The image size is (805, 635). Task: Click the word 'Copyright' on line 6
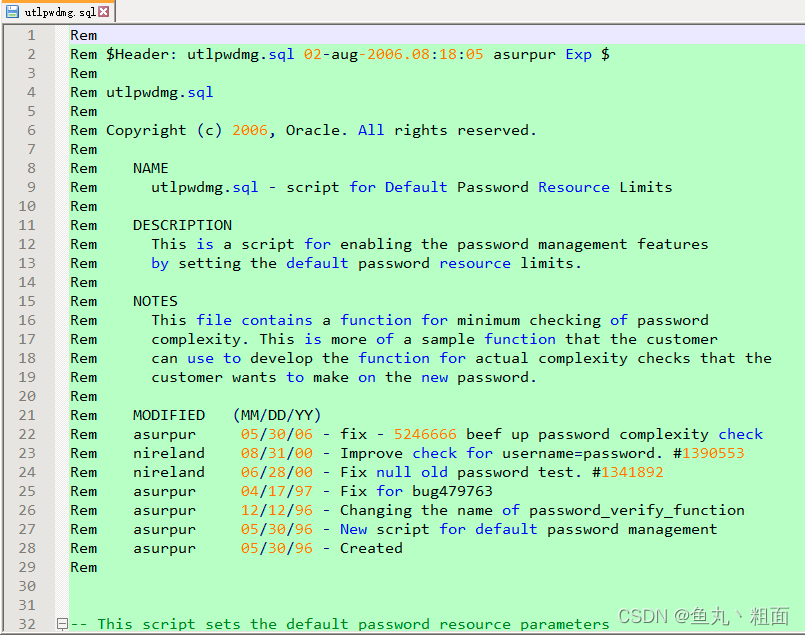pyautogui.click(x=146, y=131)
